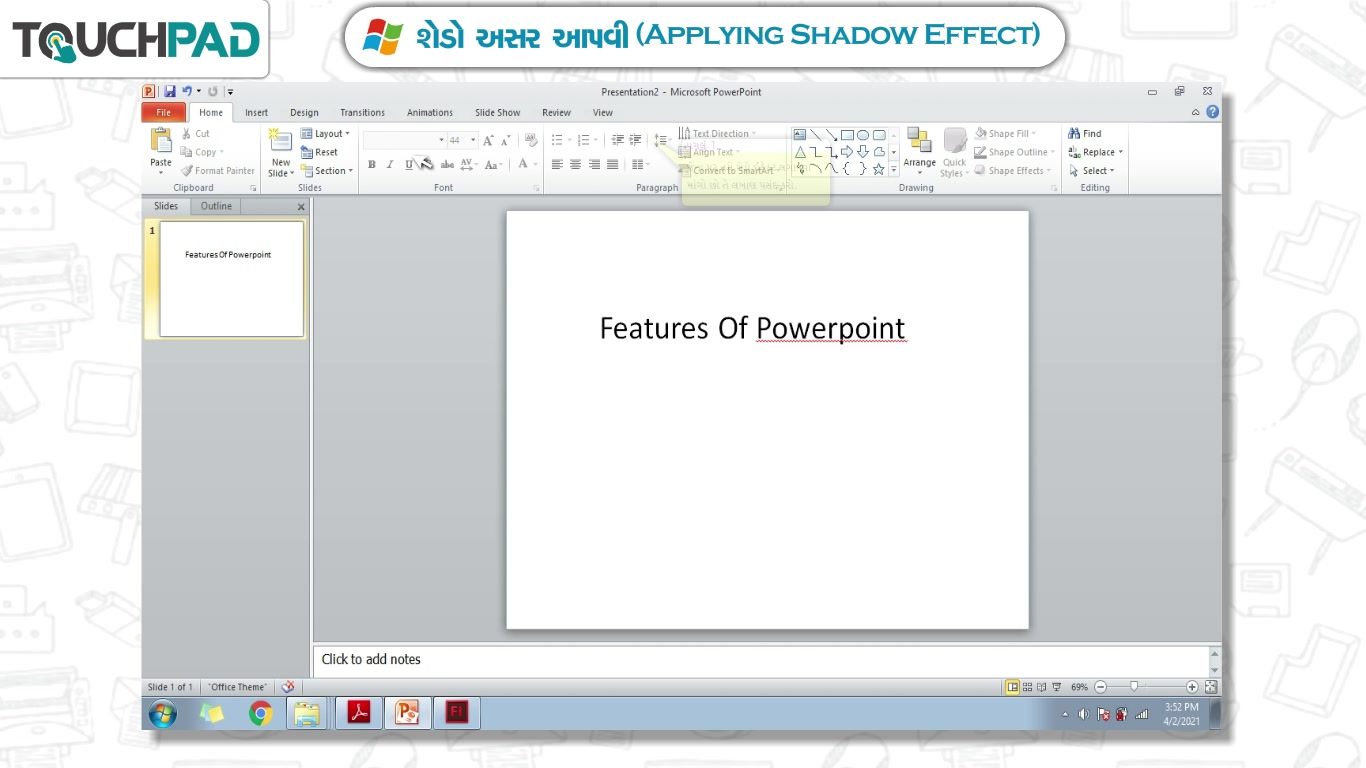
Task: Shrink the font size
Action: click(x=506, y=141)
